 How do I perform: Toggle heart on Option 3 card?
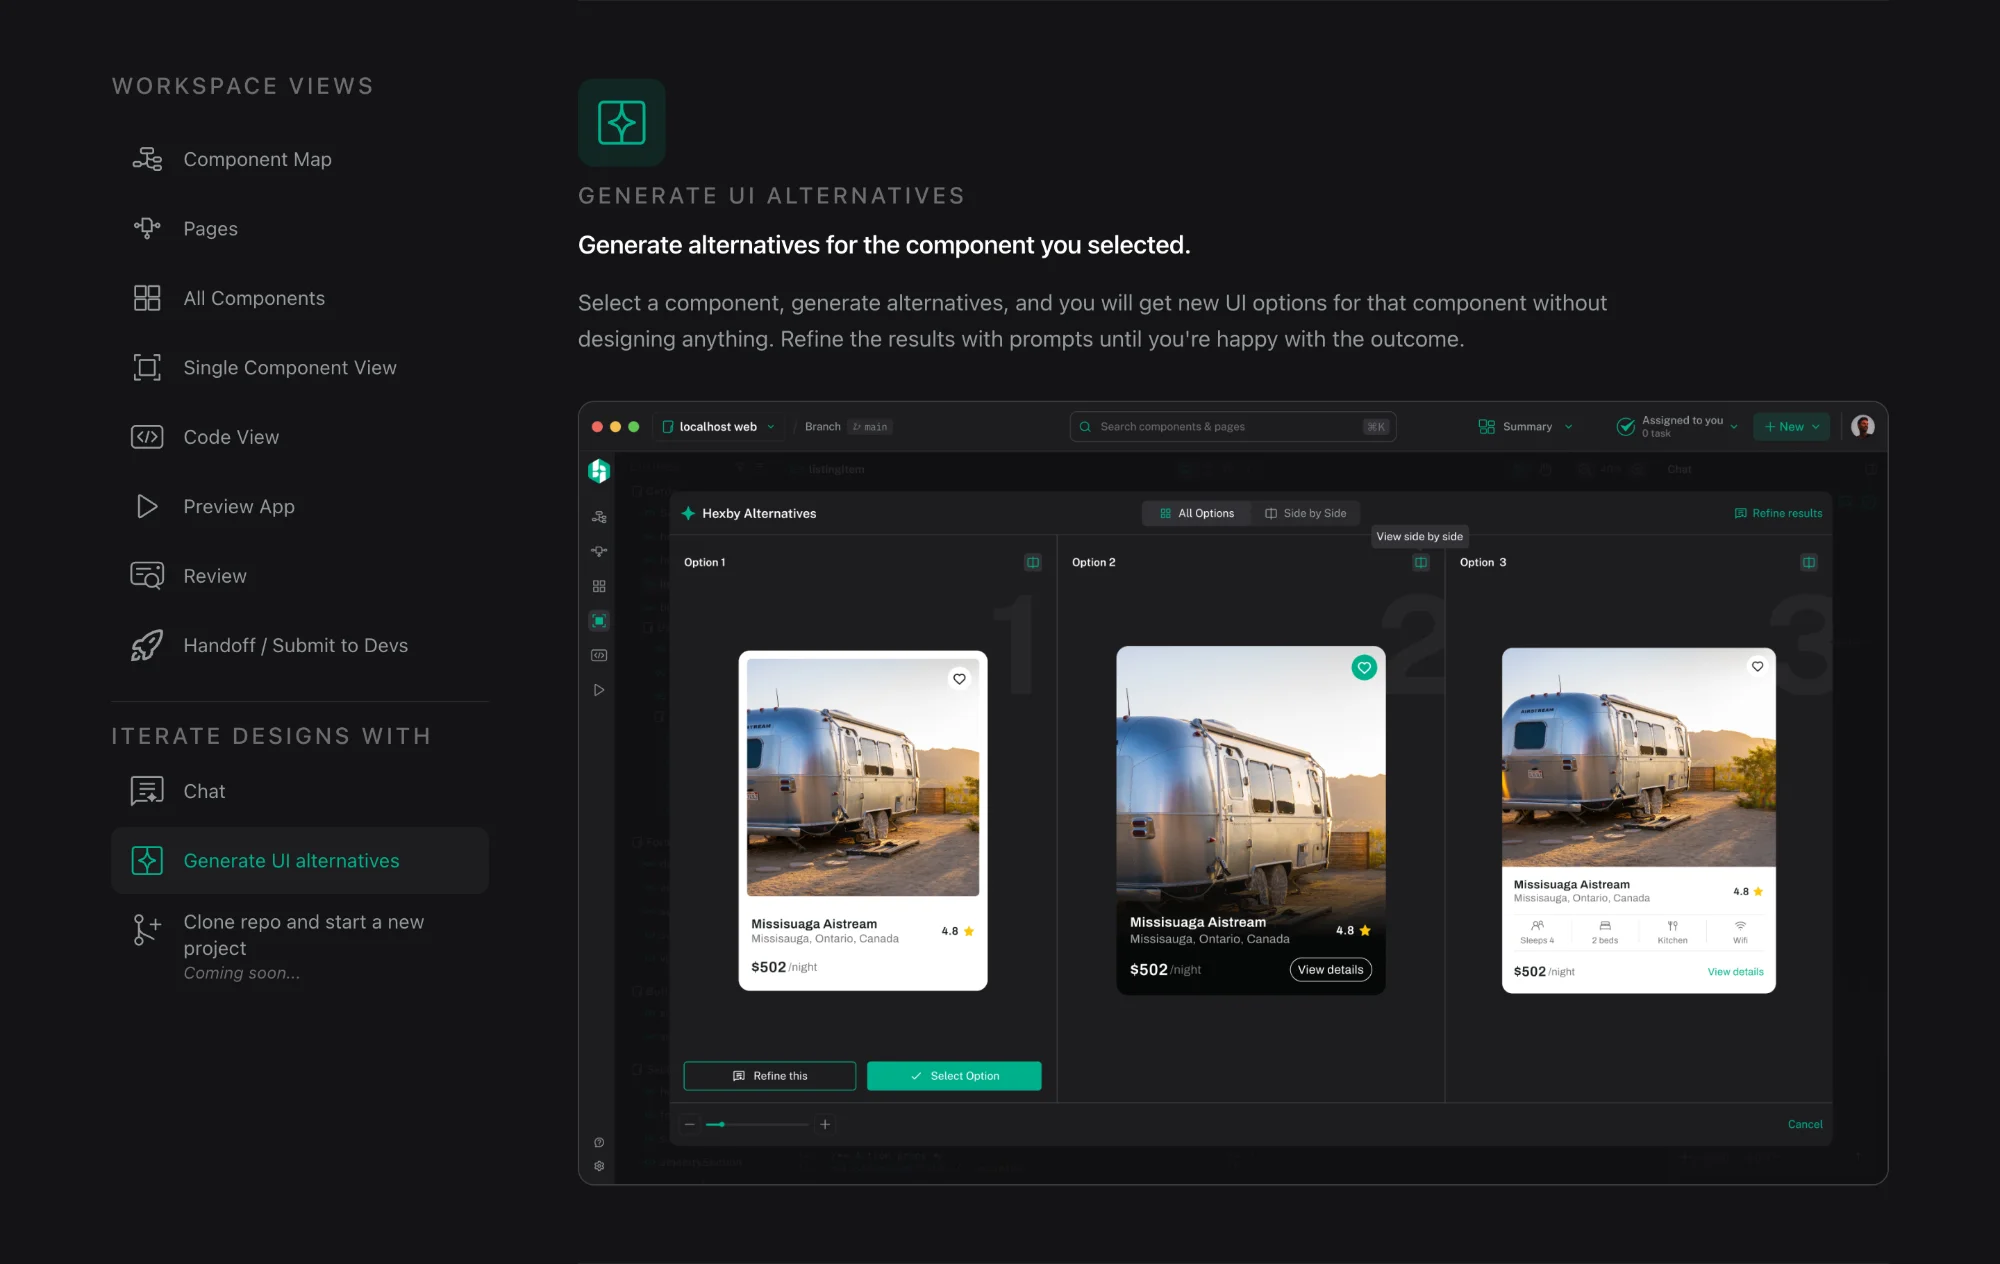[x=1757, y=666]
